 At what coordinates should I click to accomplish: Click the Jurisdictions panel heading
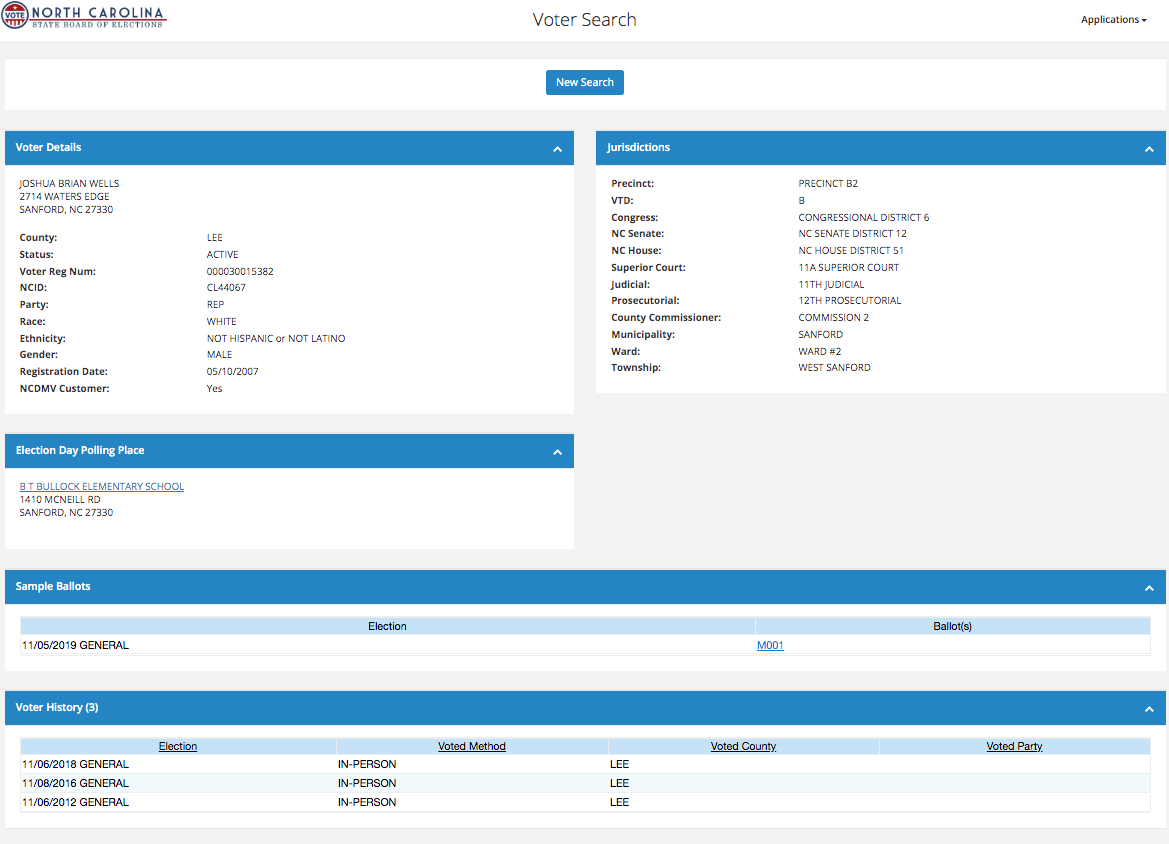[x=638, y=148]
